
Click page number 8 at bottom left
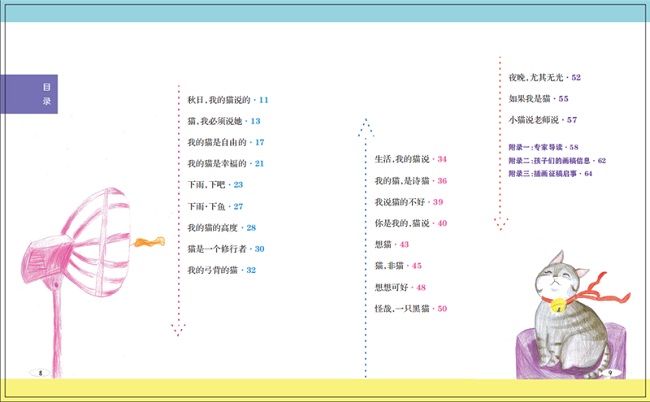40,372
